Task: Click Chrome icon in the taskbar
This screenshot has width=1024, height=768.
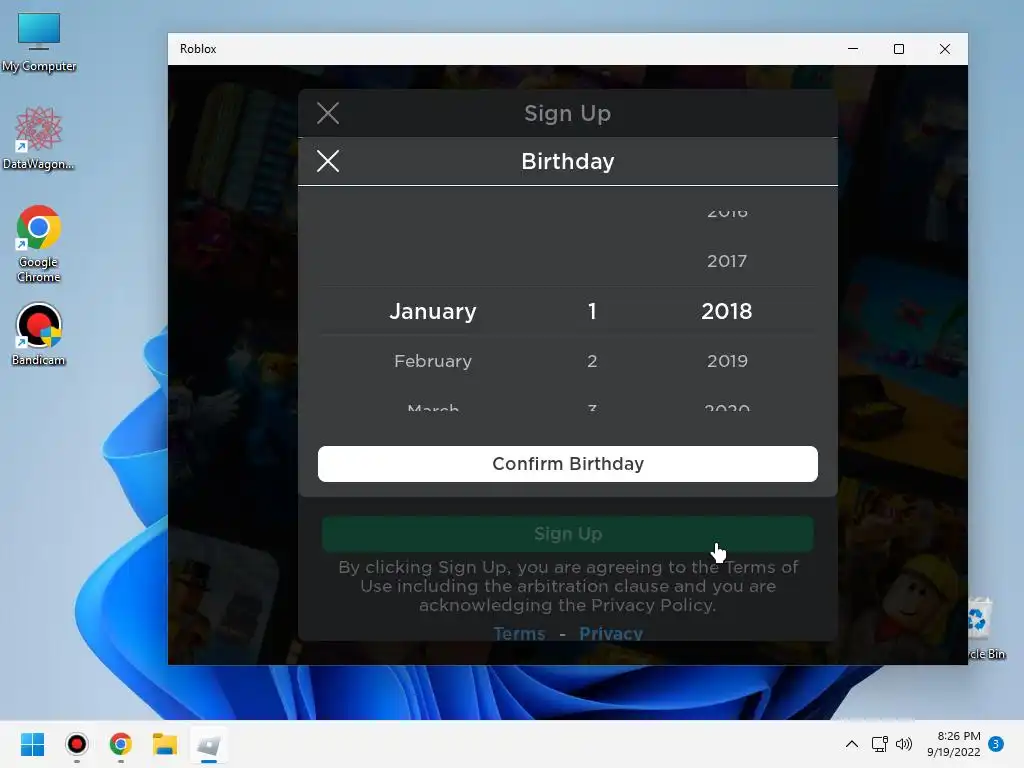Action: [x=121, y=744]
